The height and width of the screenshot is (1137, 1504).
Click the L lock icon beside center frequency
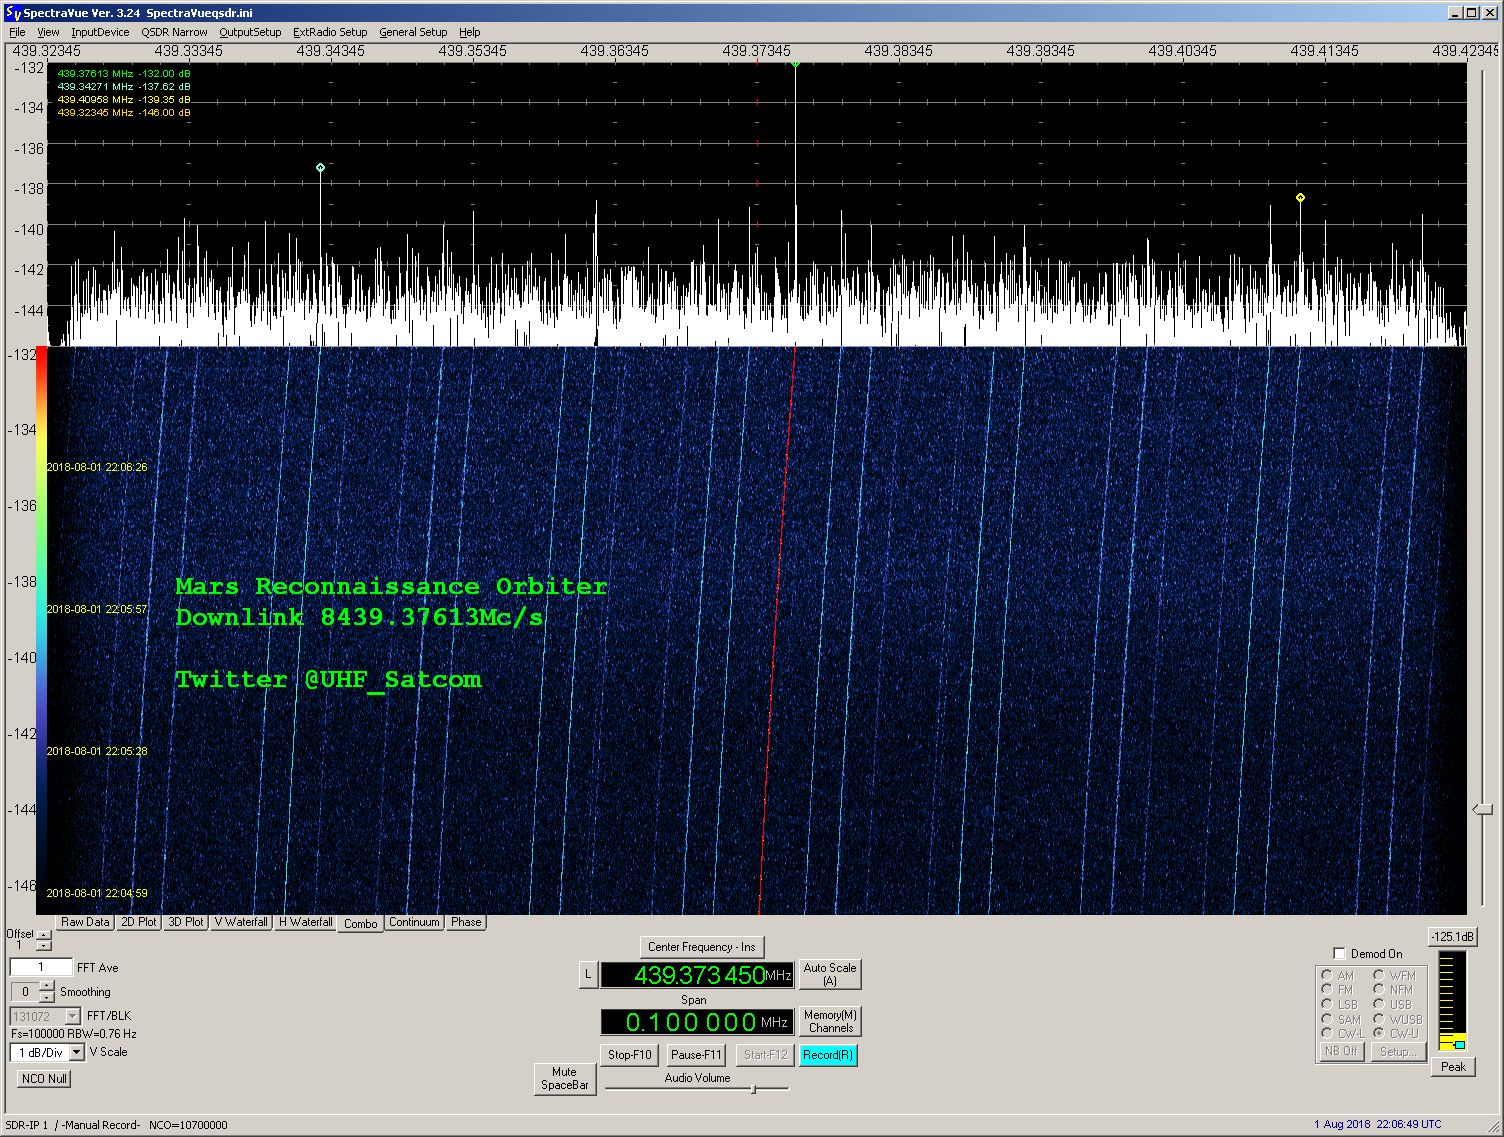pos(588,975)
